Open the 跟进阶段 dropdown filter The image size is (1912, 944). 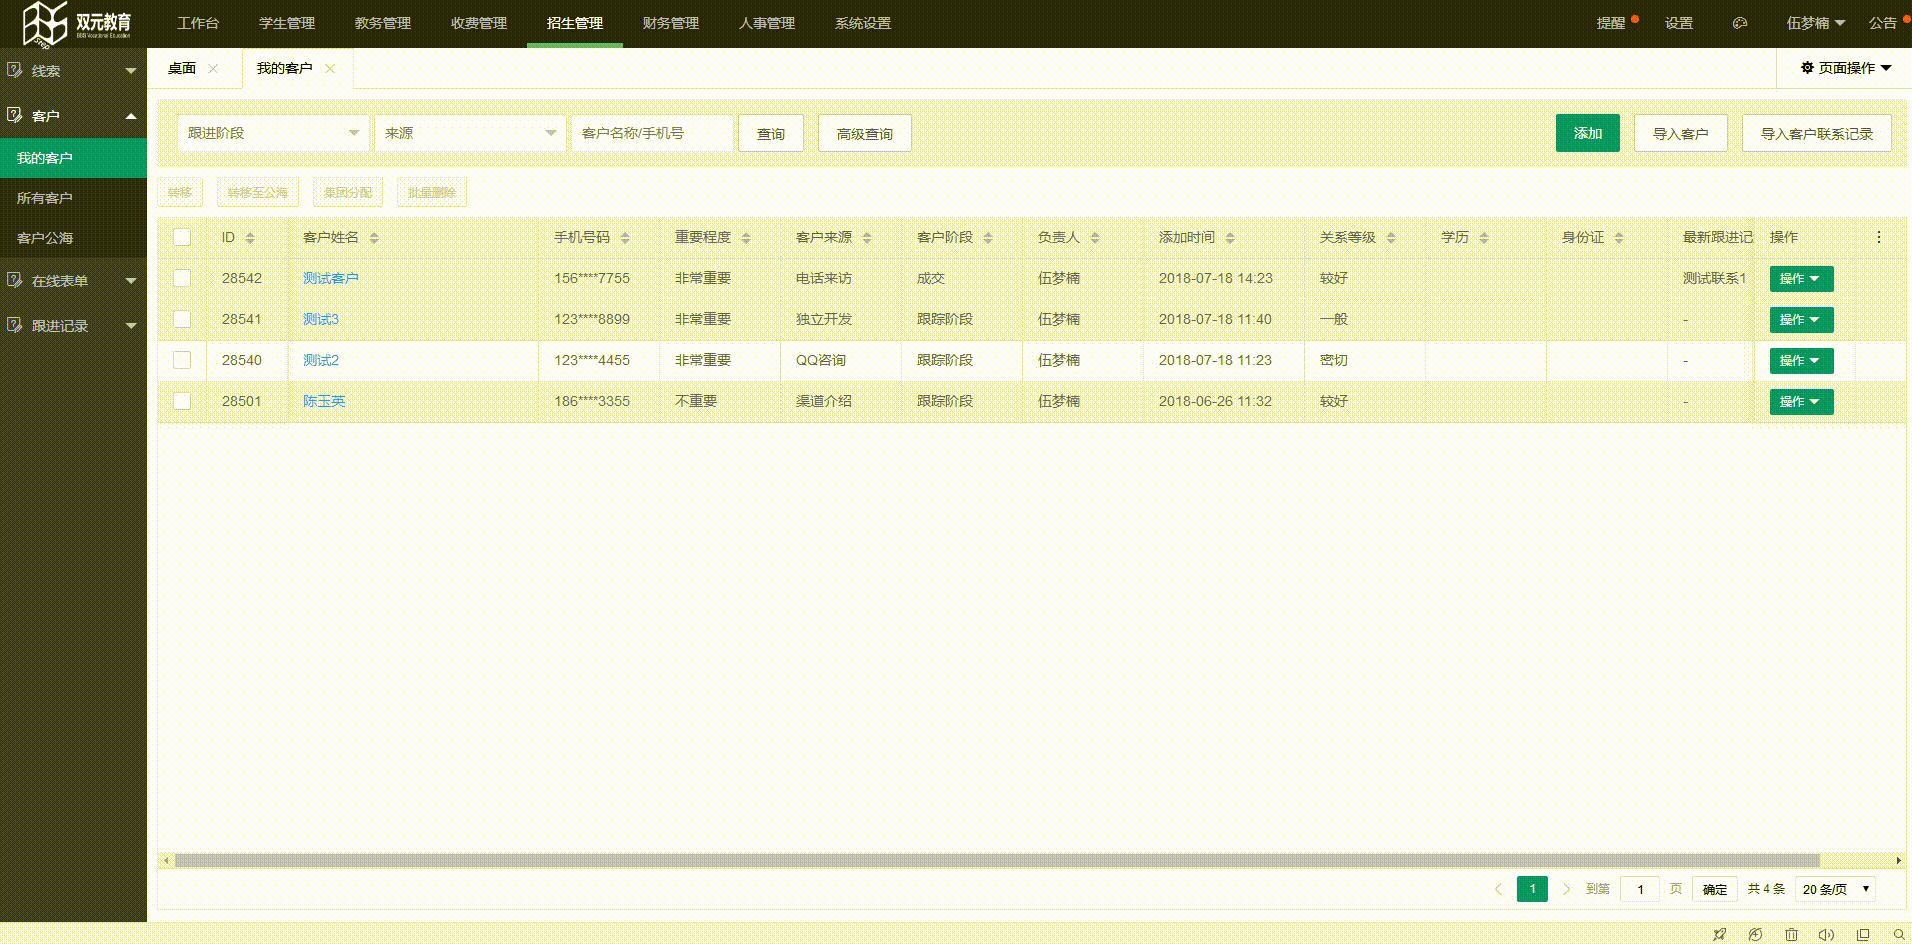pos(272,133)
